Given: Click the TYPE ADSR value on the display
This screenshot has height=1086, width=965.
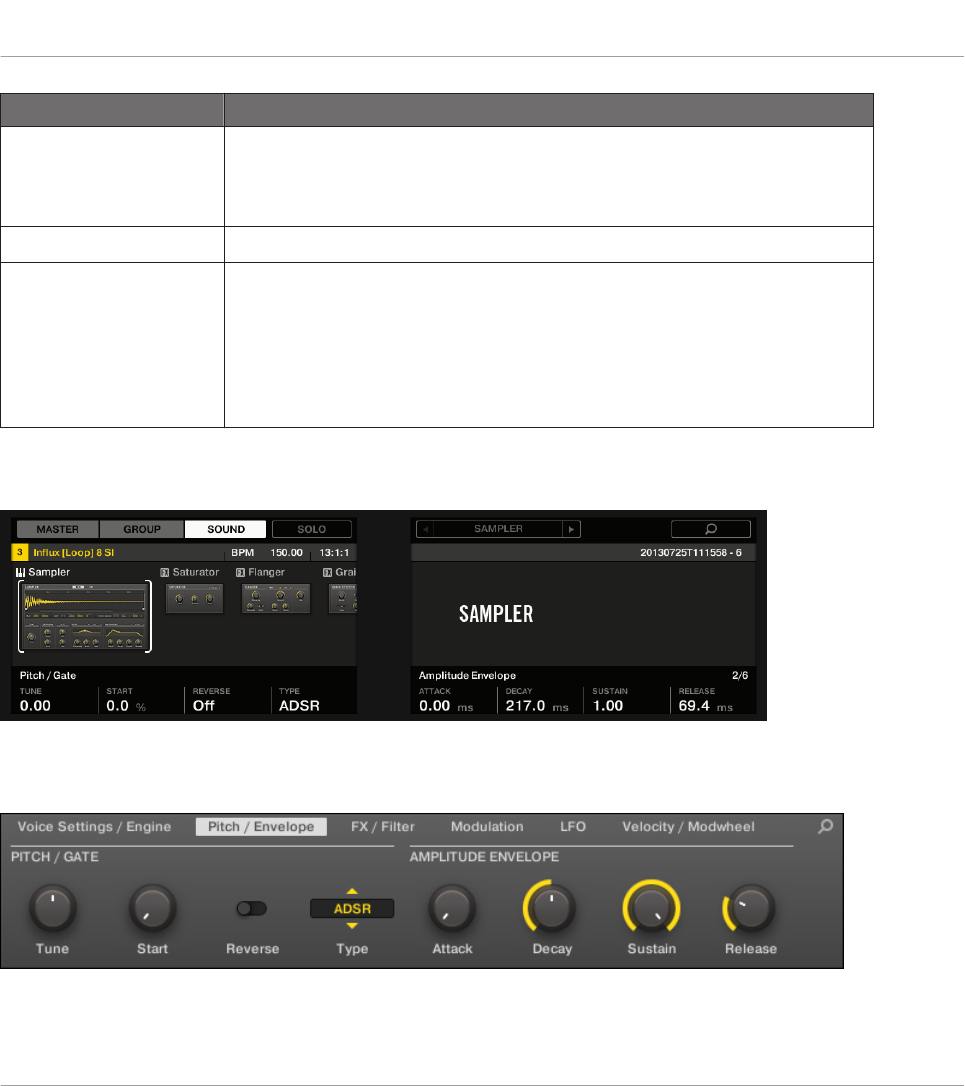Looking at the screenshot, I should 299,706.
